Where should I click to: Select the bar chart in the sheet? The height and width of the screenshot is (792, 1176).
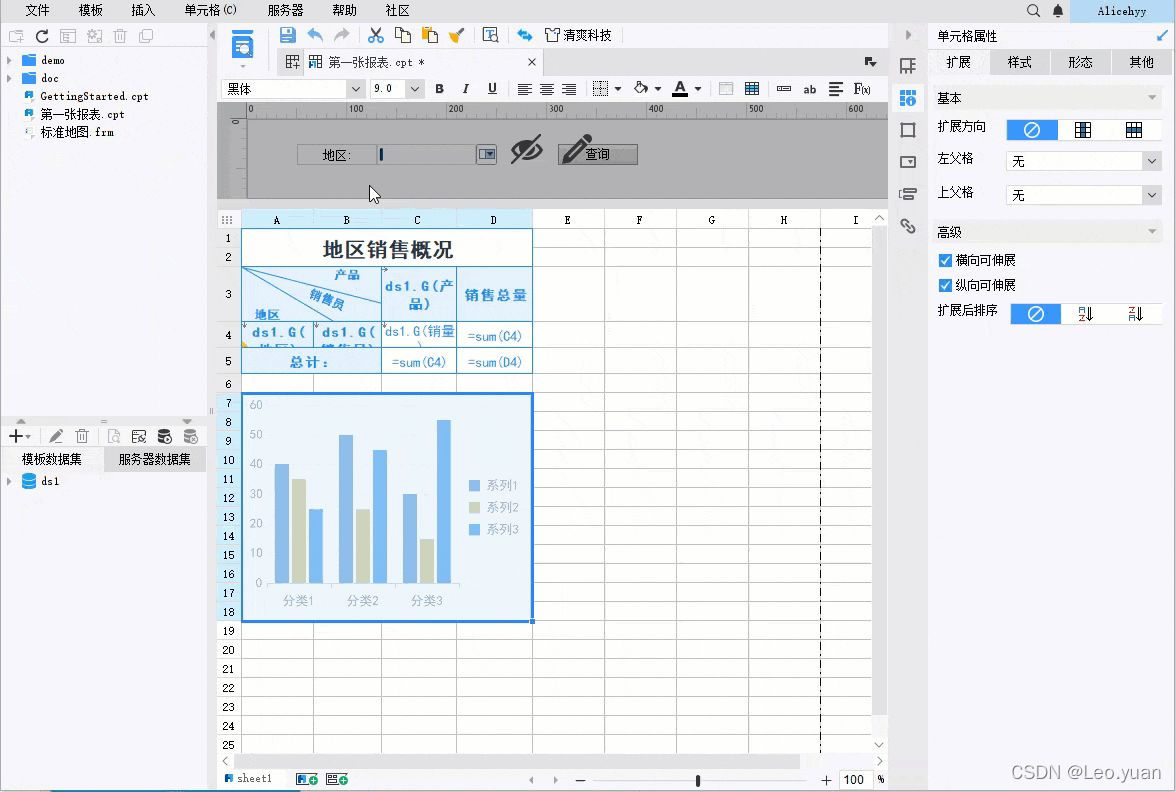pos(387,507)
